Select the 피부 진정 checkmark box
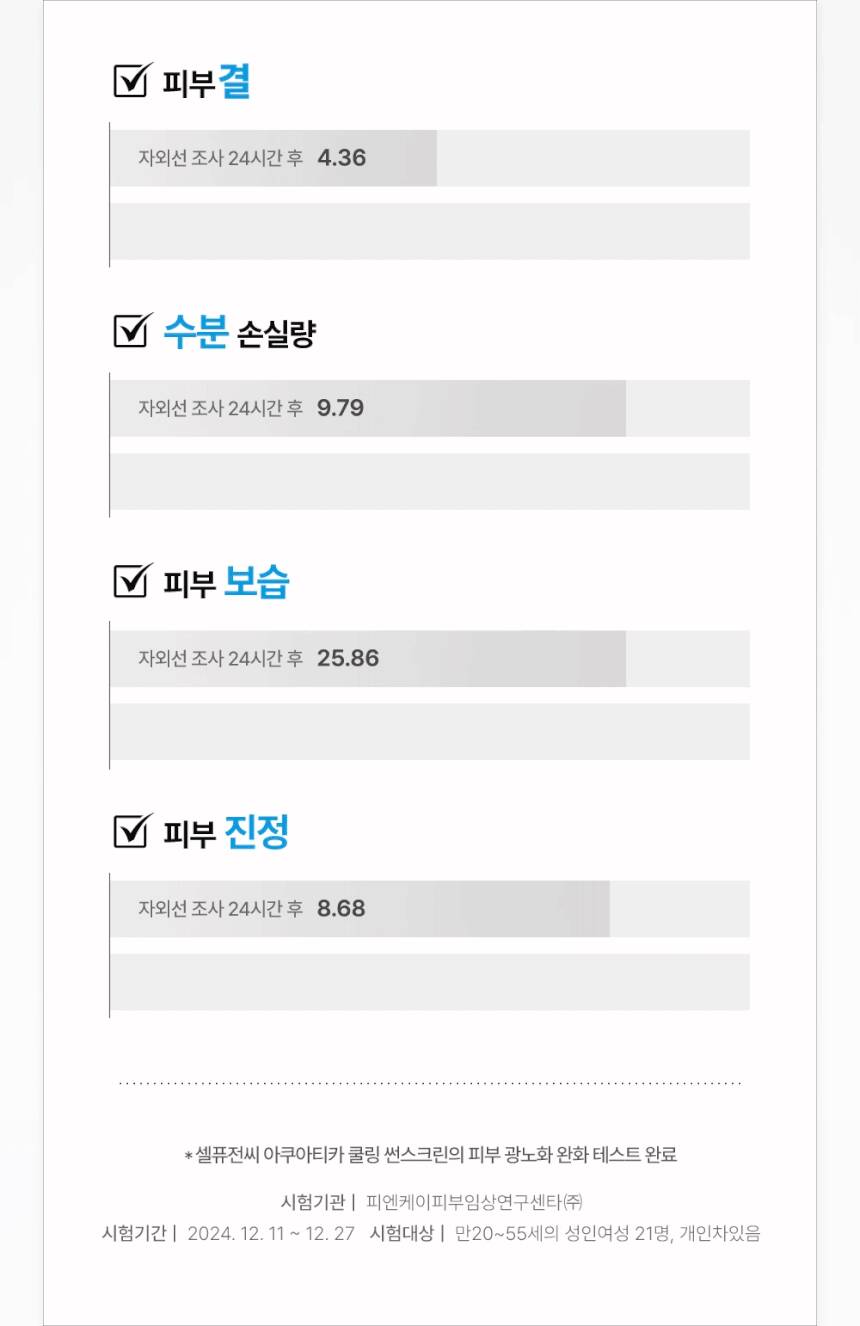 point(130,831)
